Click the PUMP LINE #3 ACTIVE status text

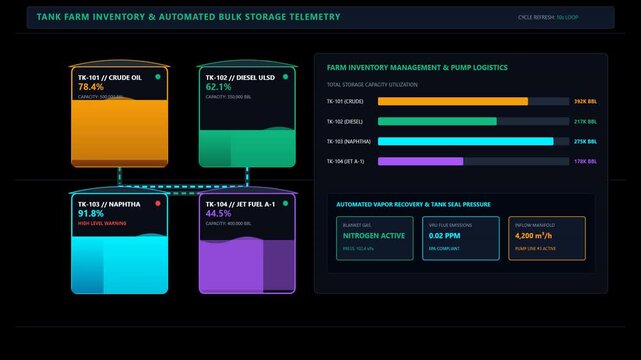(x=535, y=248)
